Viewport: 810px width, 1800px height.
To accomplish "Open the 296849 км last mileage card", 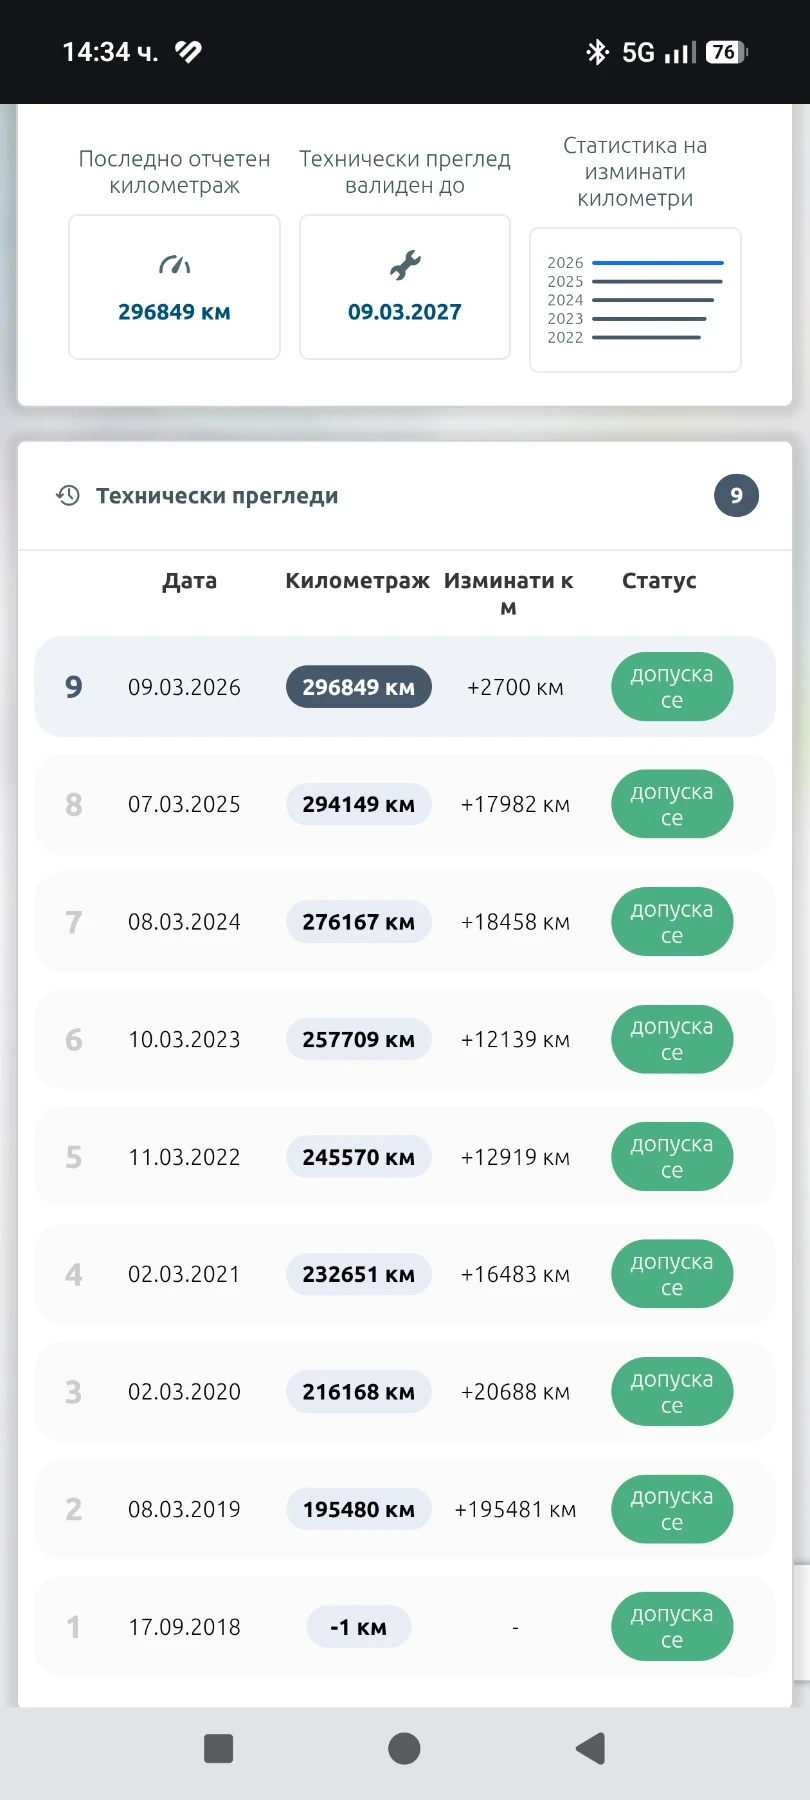I will tap(174, 287).
